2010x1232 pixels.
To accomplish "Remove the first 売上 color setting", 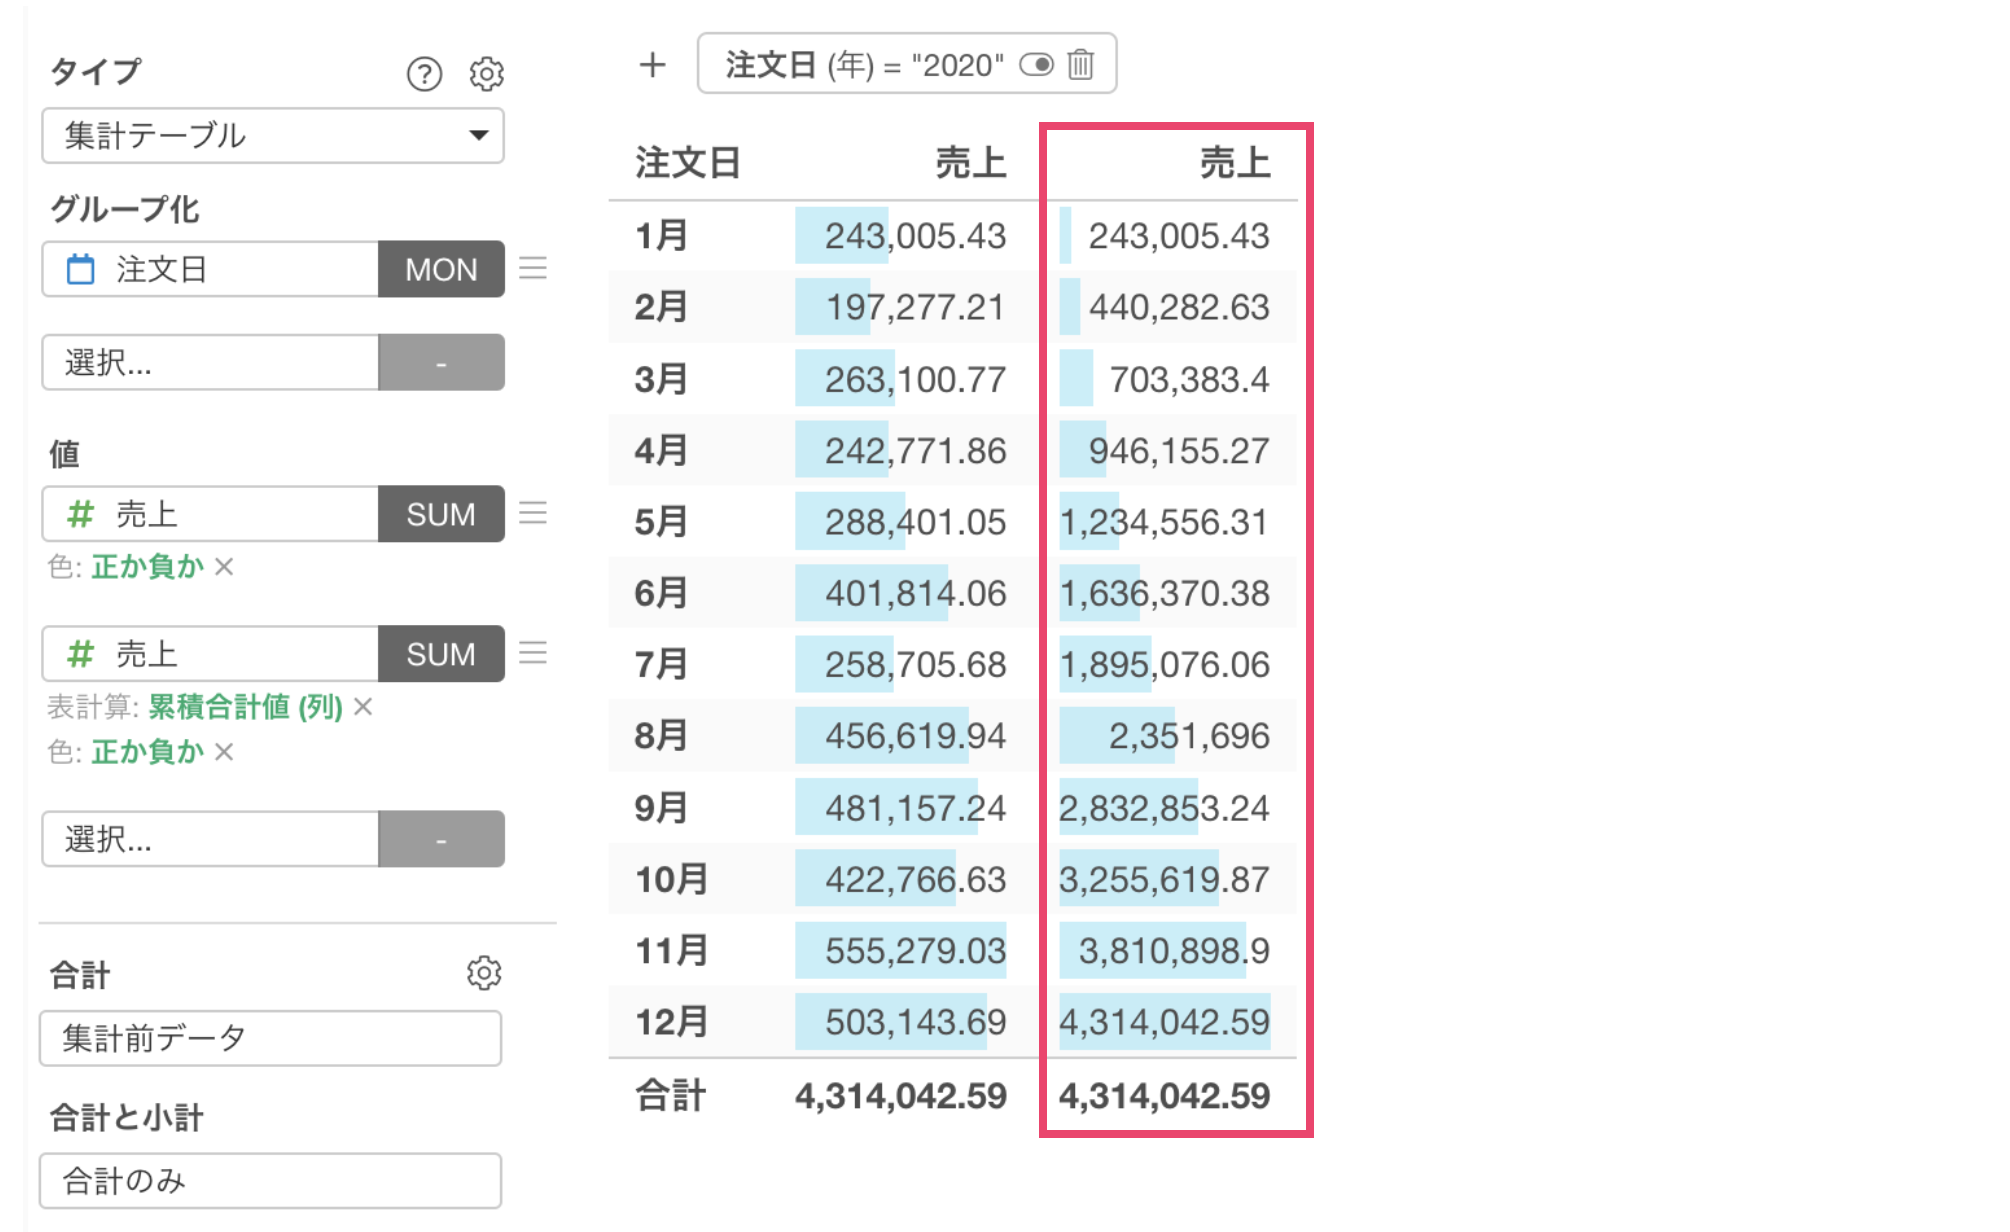I will click(224, 567).
